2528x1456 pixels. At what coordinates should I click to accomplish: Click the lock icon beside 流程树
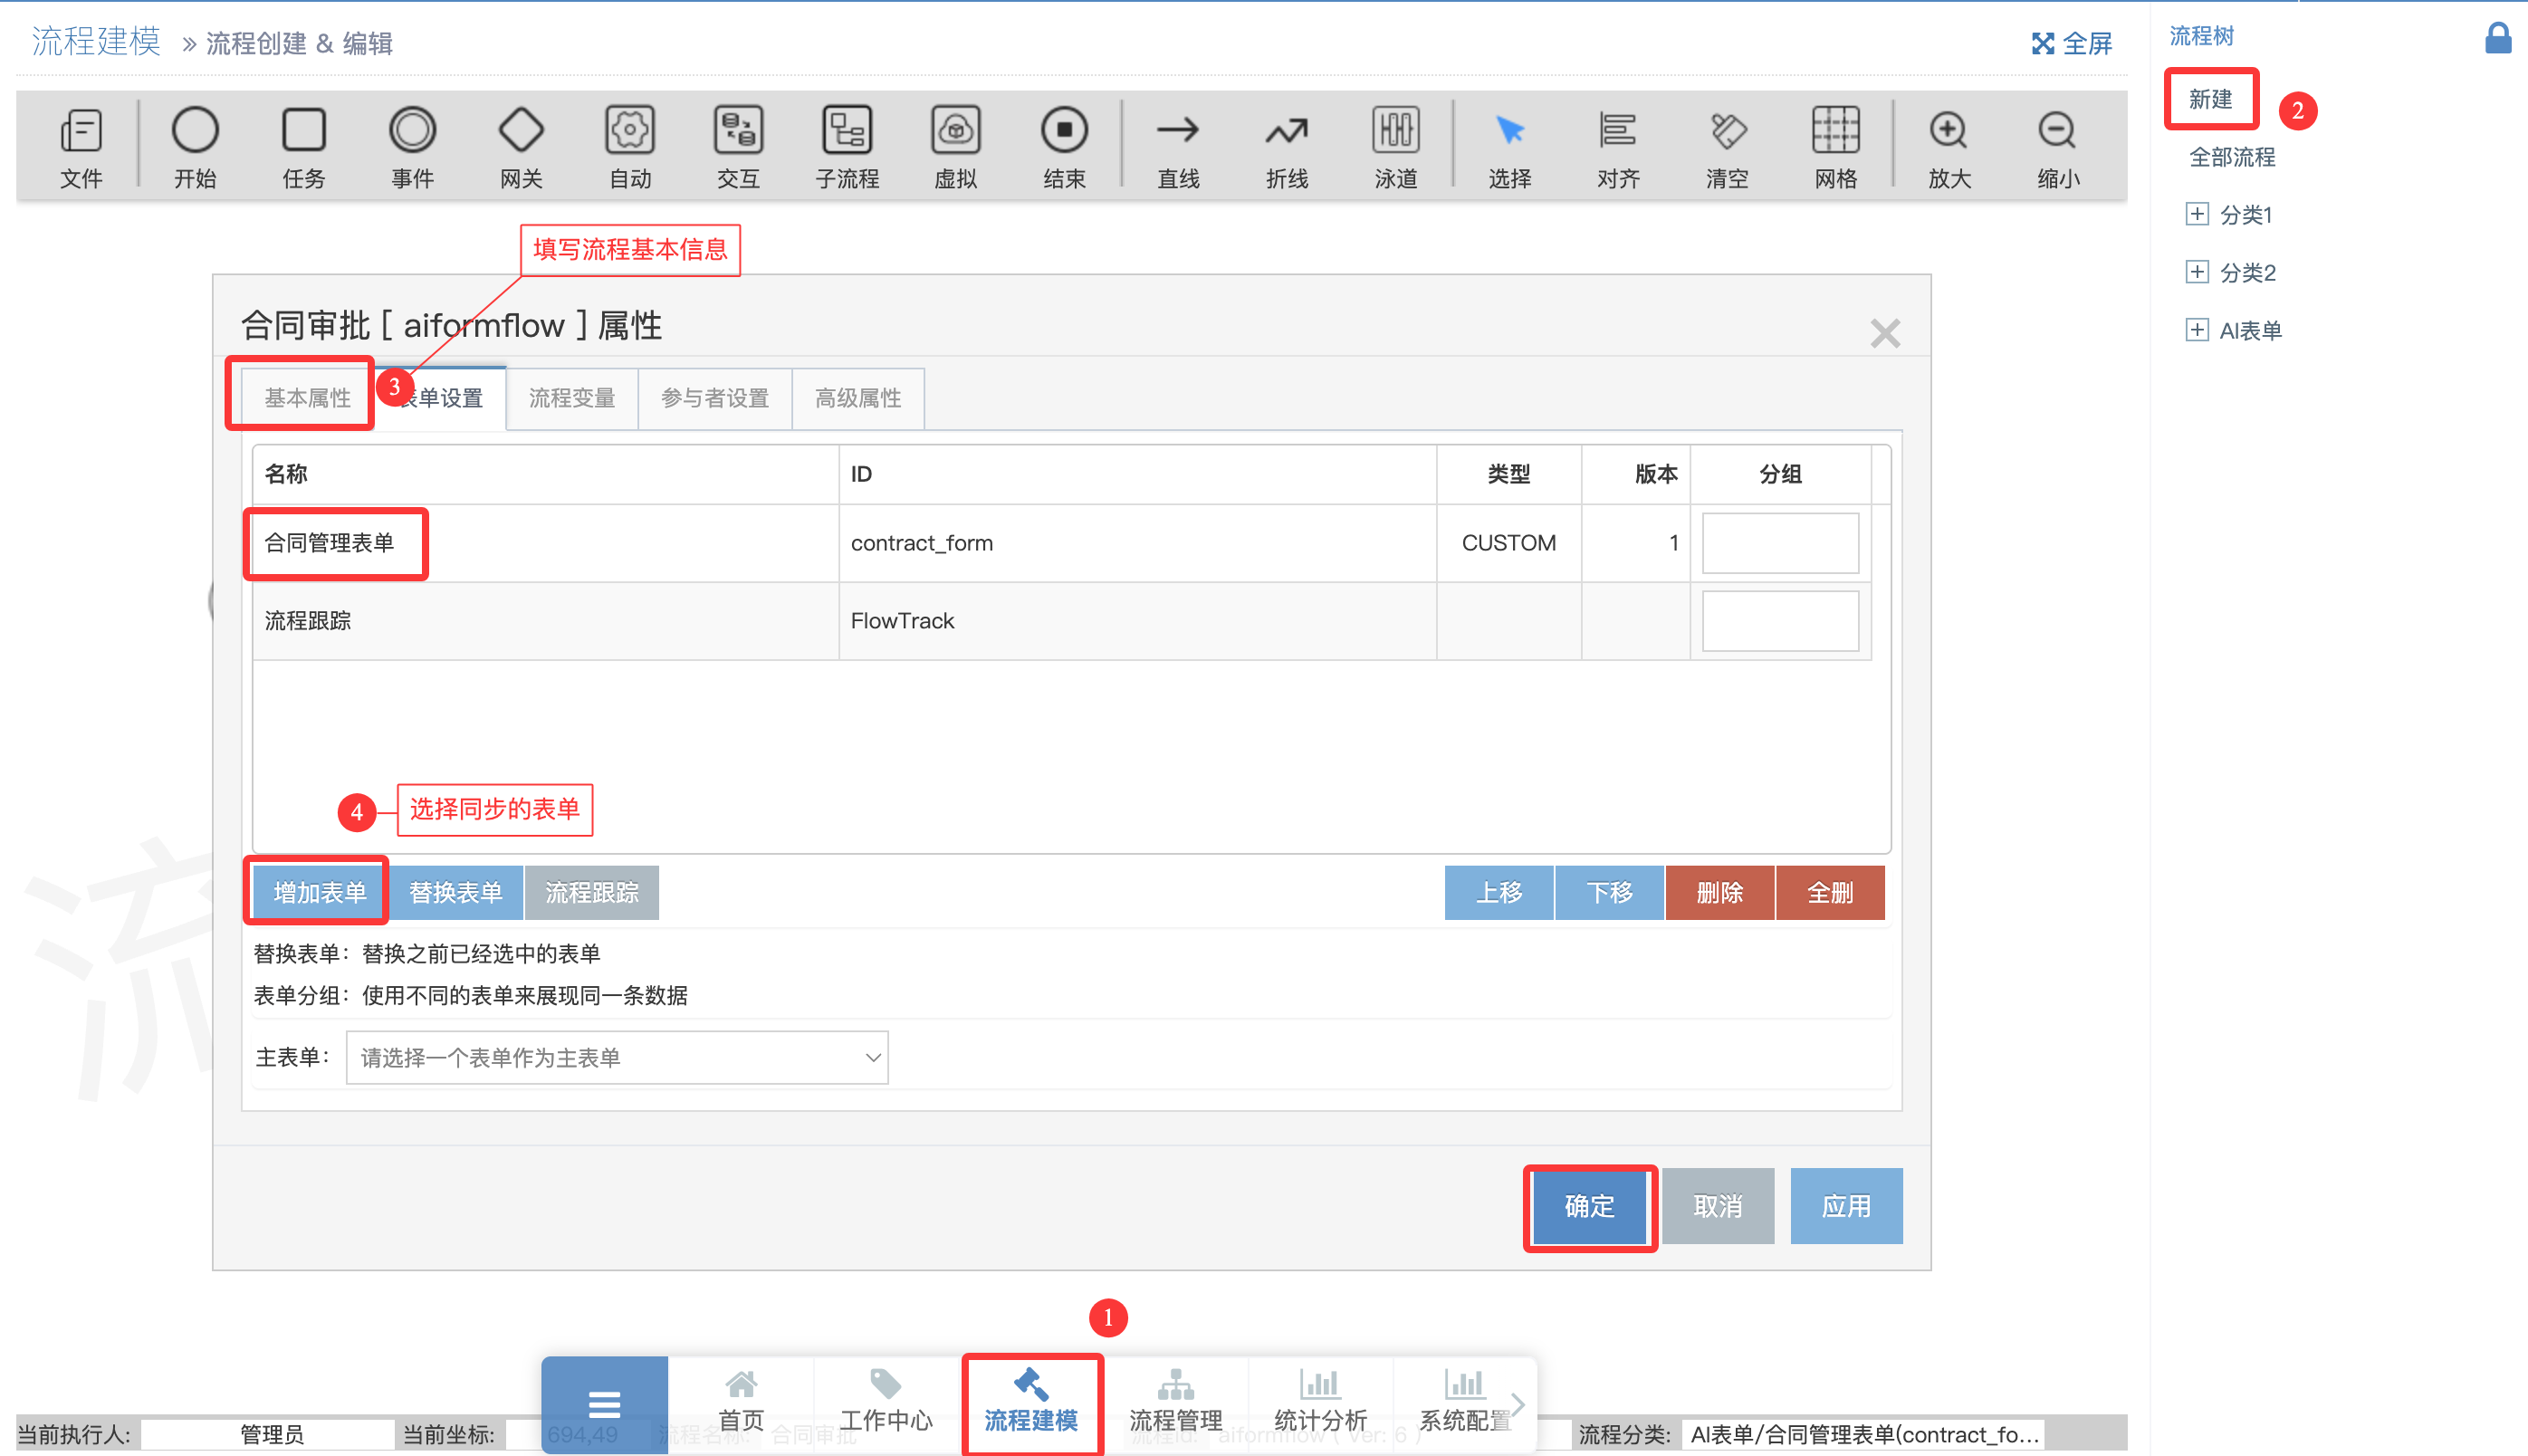click(2498, 38)
